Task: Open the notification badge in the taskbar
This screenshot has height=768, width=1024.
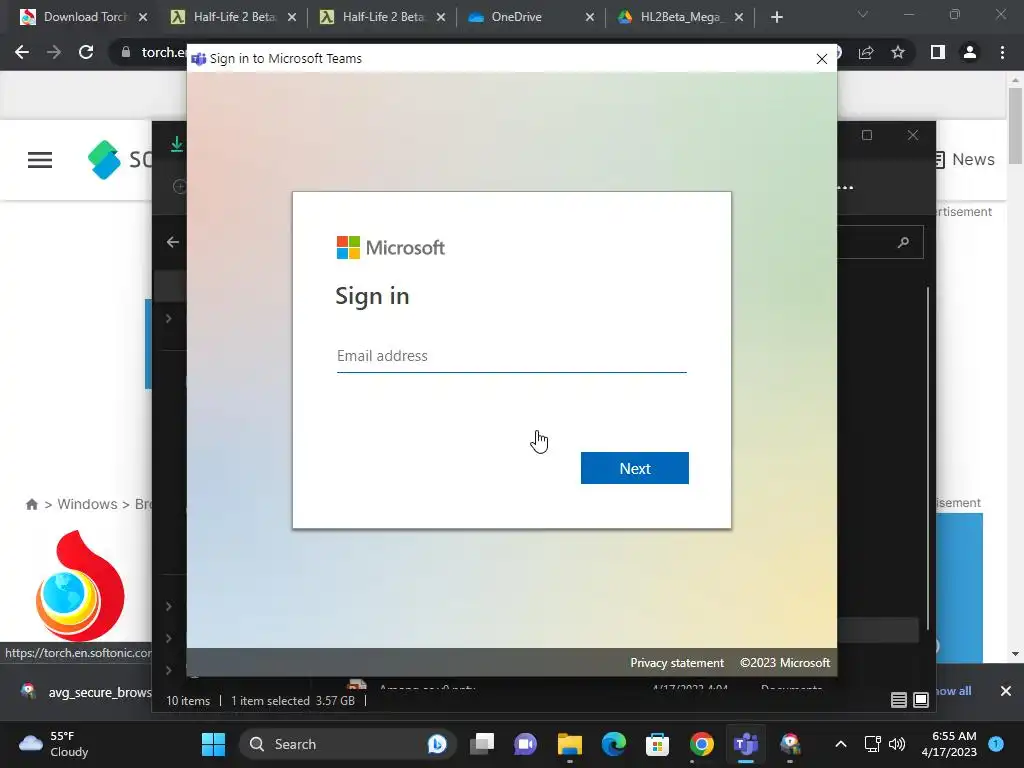Action: pos(996,743)
